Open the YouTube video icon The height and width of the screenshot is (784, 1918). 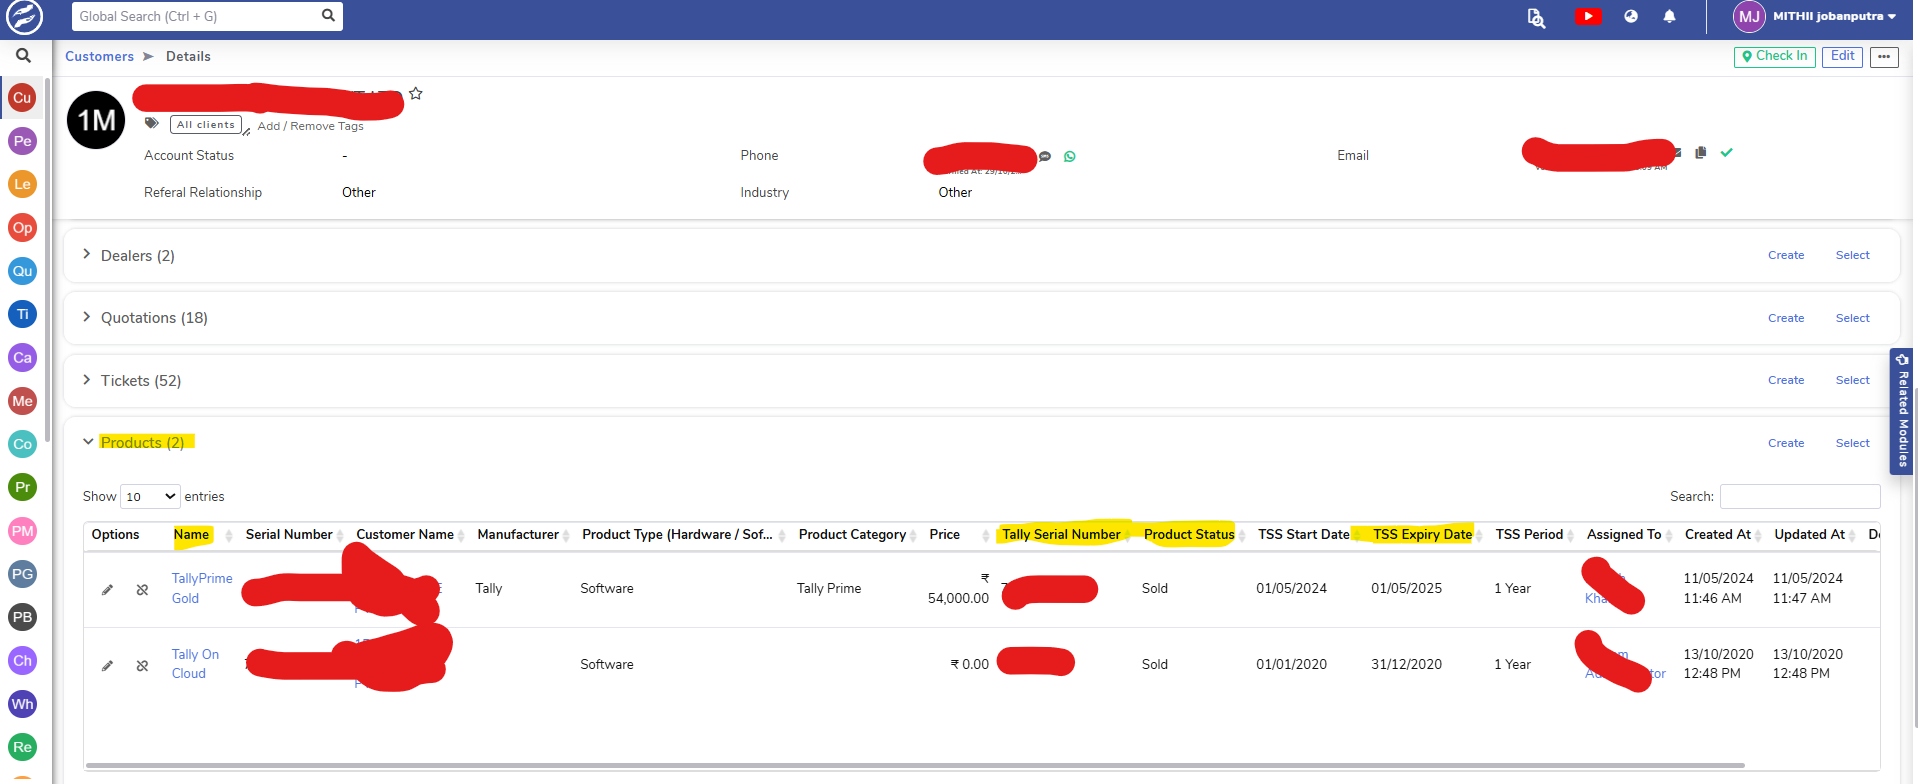pyautogui.click(x=1588, y=16)
